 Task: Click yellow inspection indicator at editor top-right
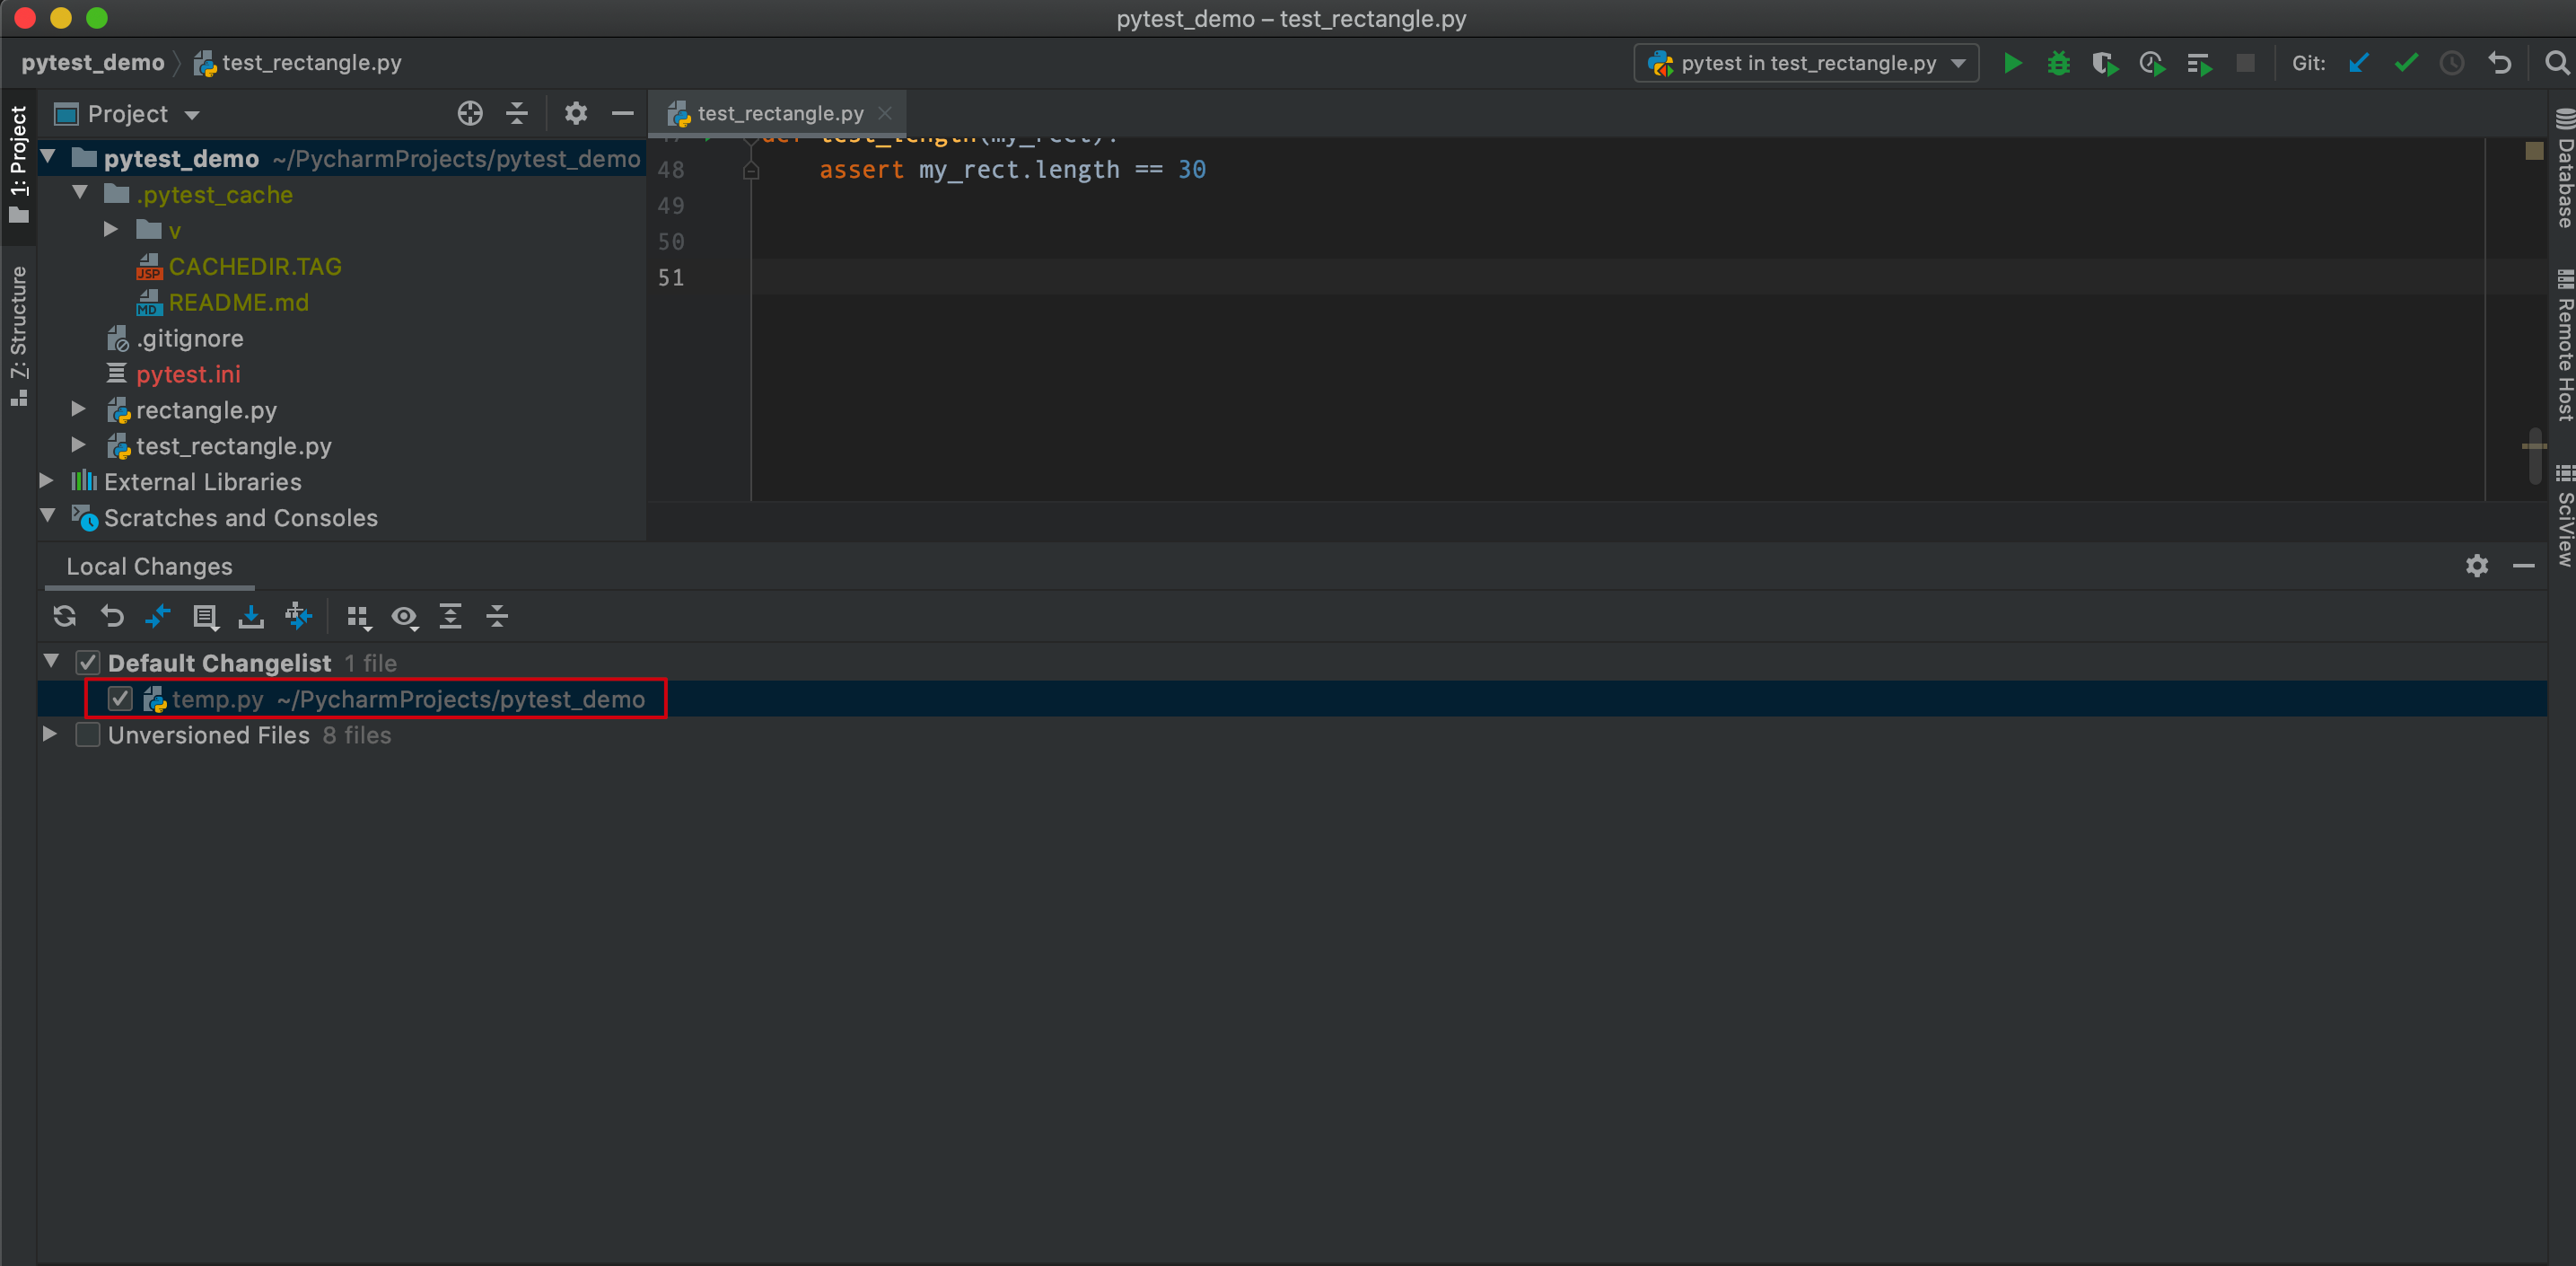(2533, 150)
